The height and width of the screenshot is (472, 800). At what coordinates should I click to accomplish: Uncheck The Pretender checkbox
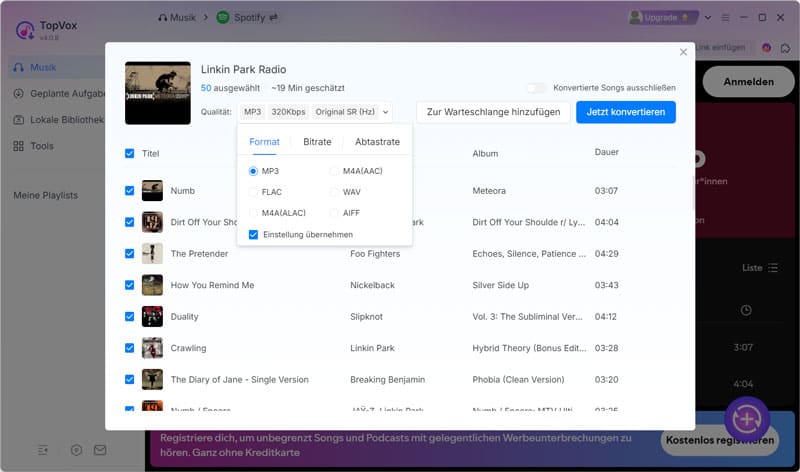point(130,254)
